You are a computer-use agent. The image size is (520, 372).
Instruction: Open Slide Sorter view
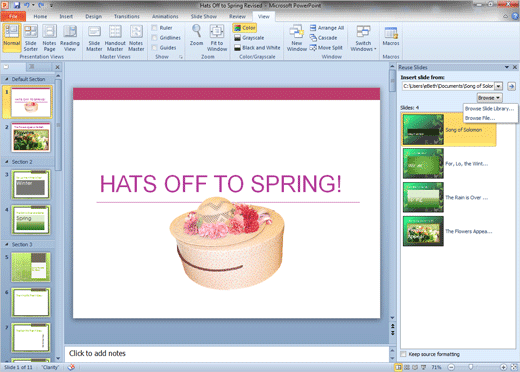30,38
